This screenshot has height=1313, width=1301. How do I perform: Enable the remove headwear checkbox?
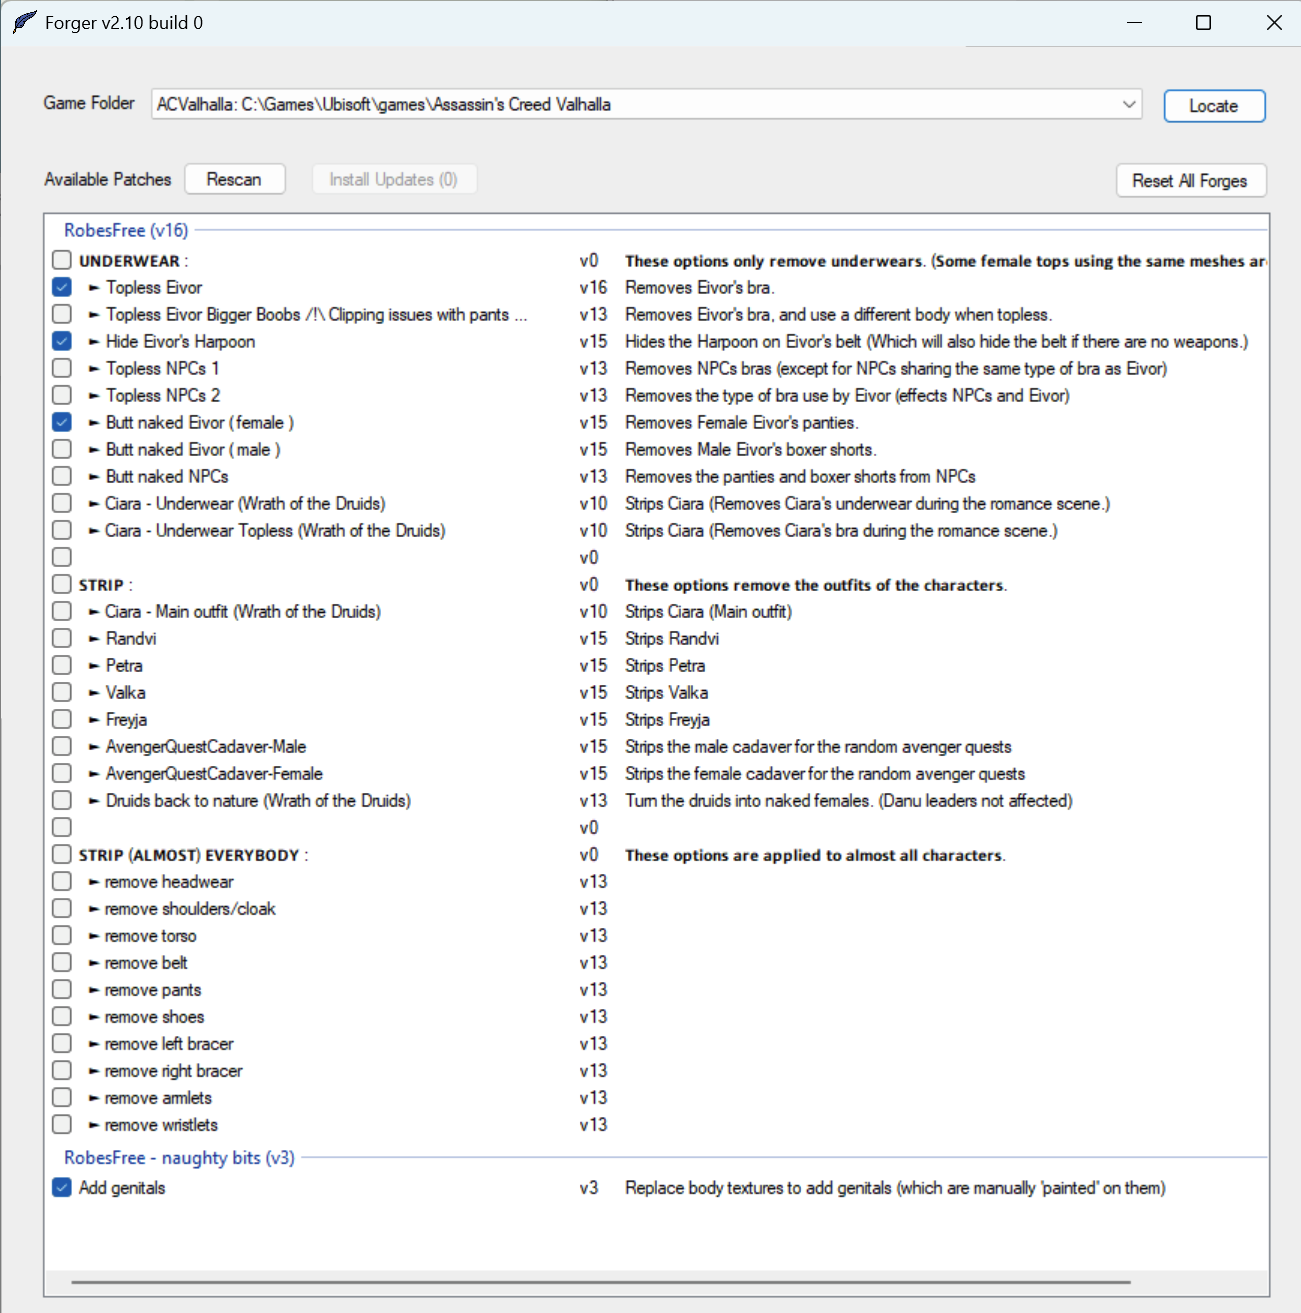tap(62, 881)
